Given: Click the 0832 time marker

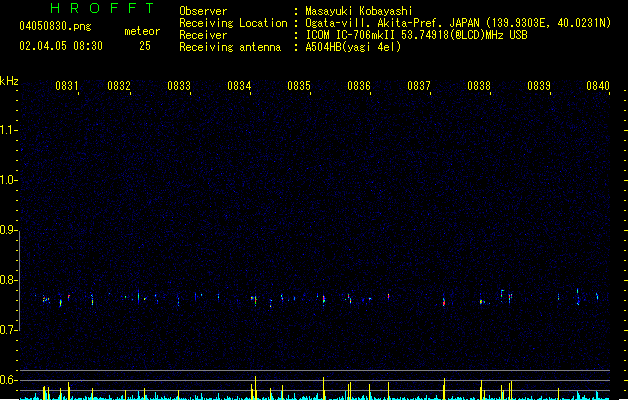Looking at the screenshot, I should [x=119, y=86].
